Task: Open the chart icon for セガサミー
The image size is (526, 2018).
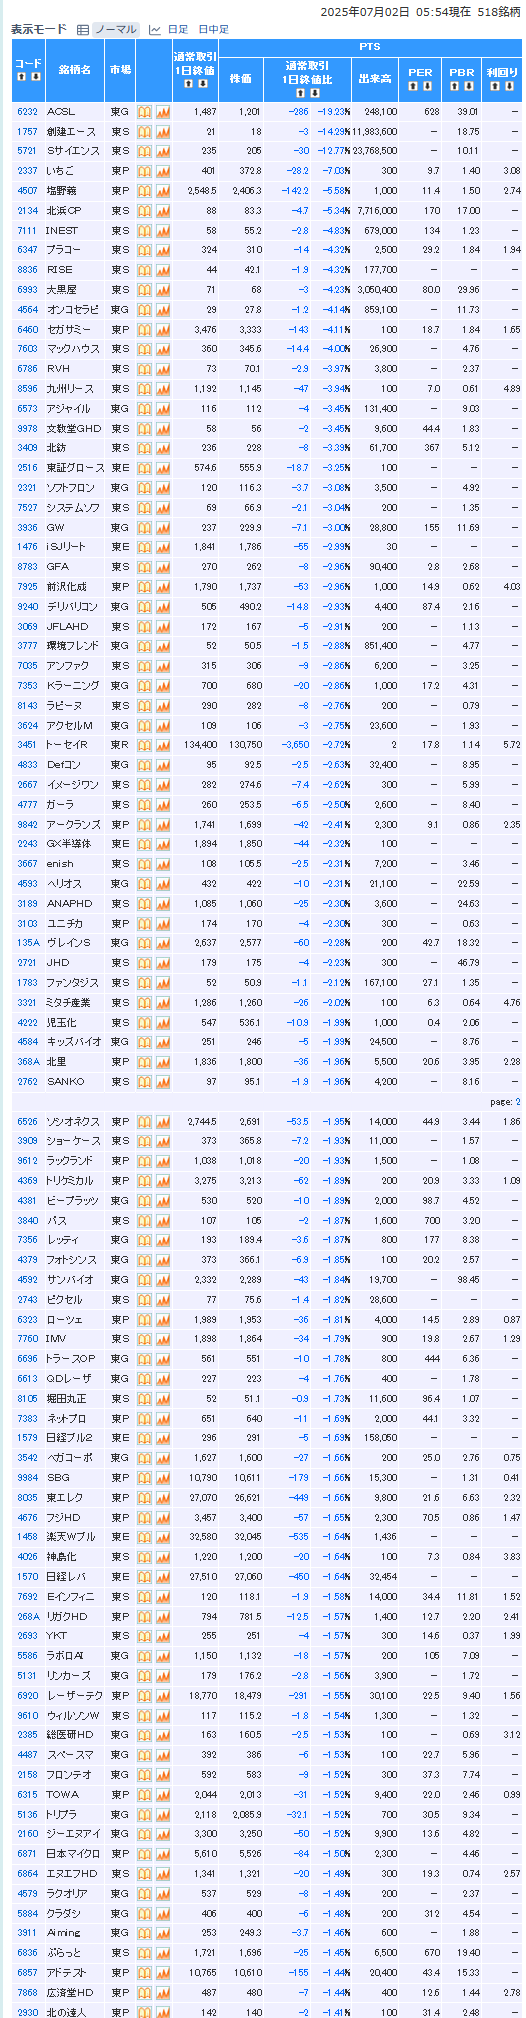Action: click(x=163, y=329)
